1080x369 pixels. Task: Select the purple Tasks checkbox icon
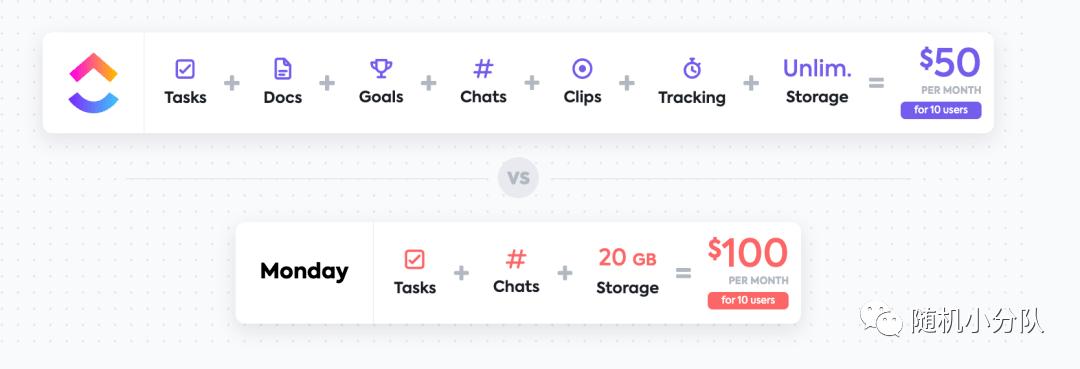[x=185, y=69]
